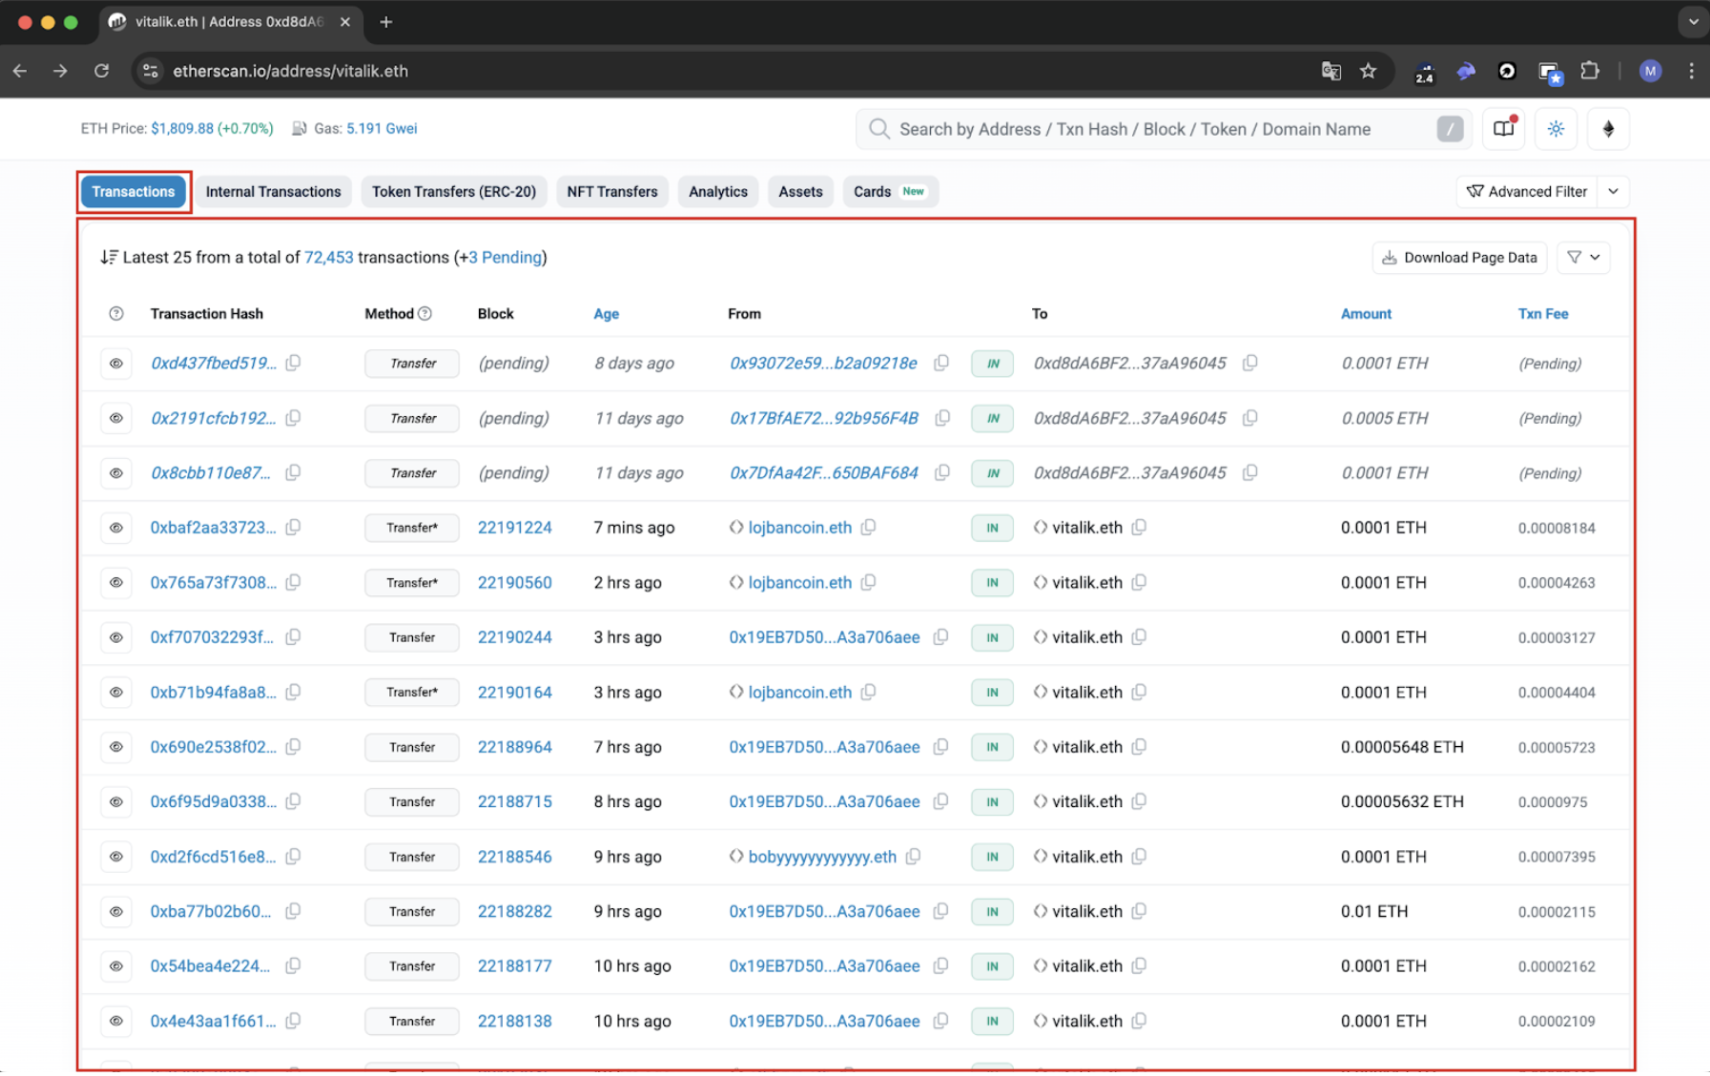Toggle light/dark theme sun icon
This screenshot has width=1710, height=1076.
1556,129
